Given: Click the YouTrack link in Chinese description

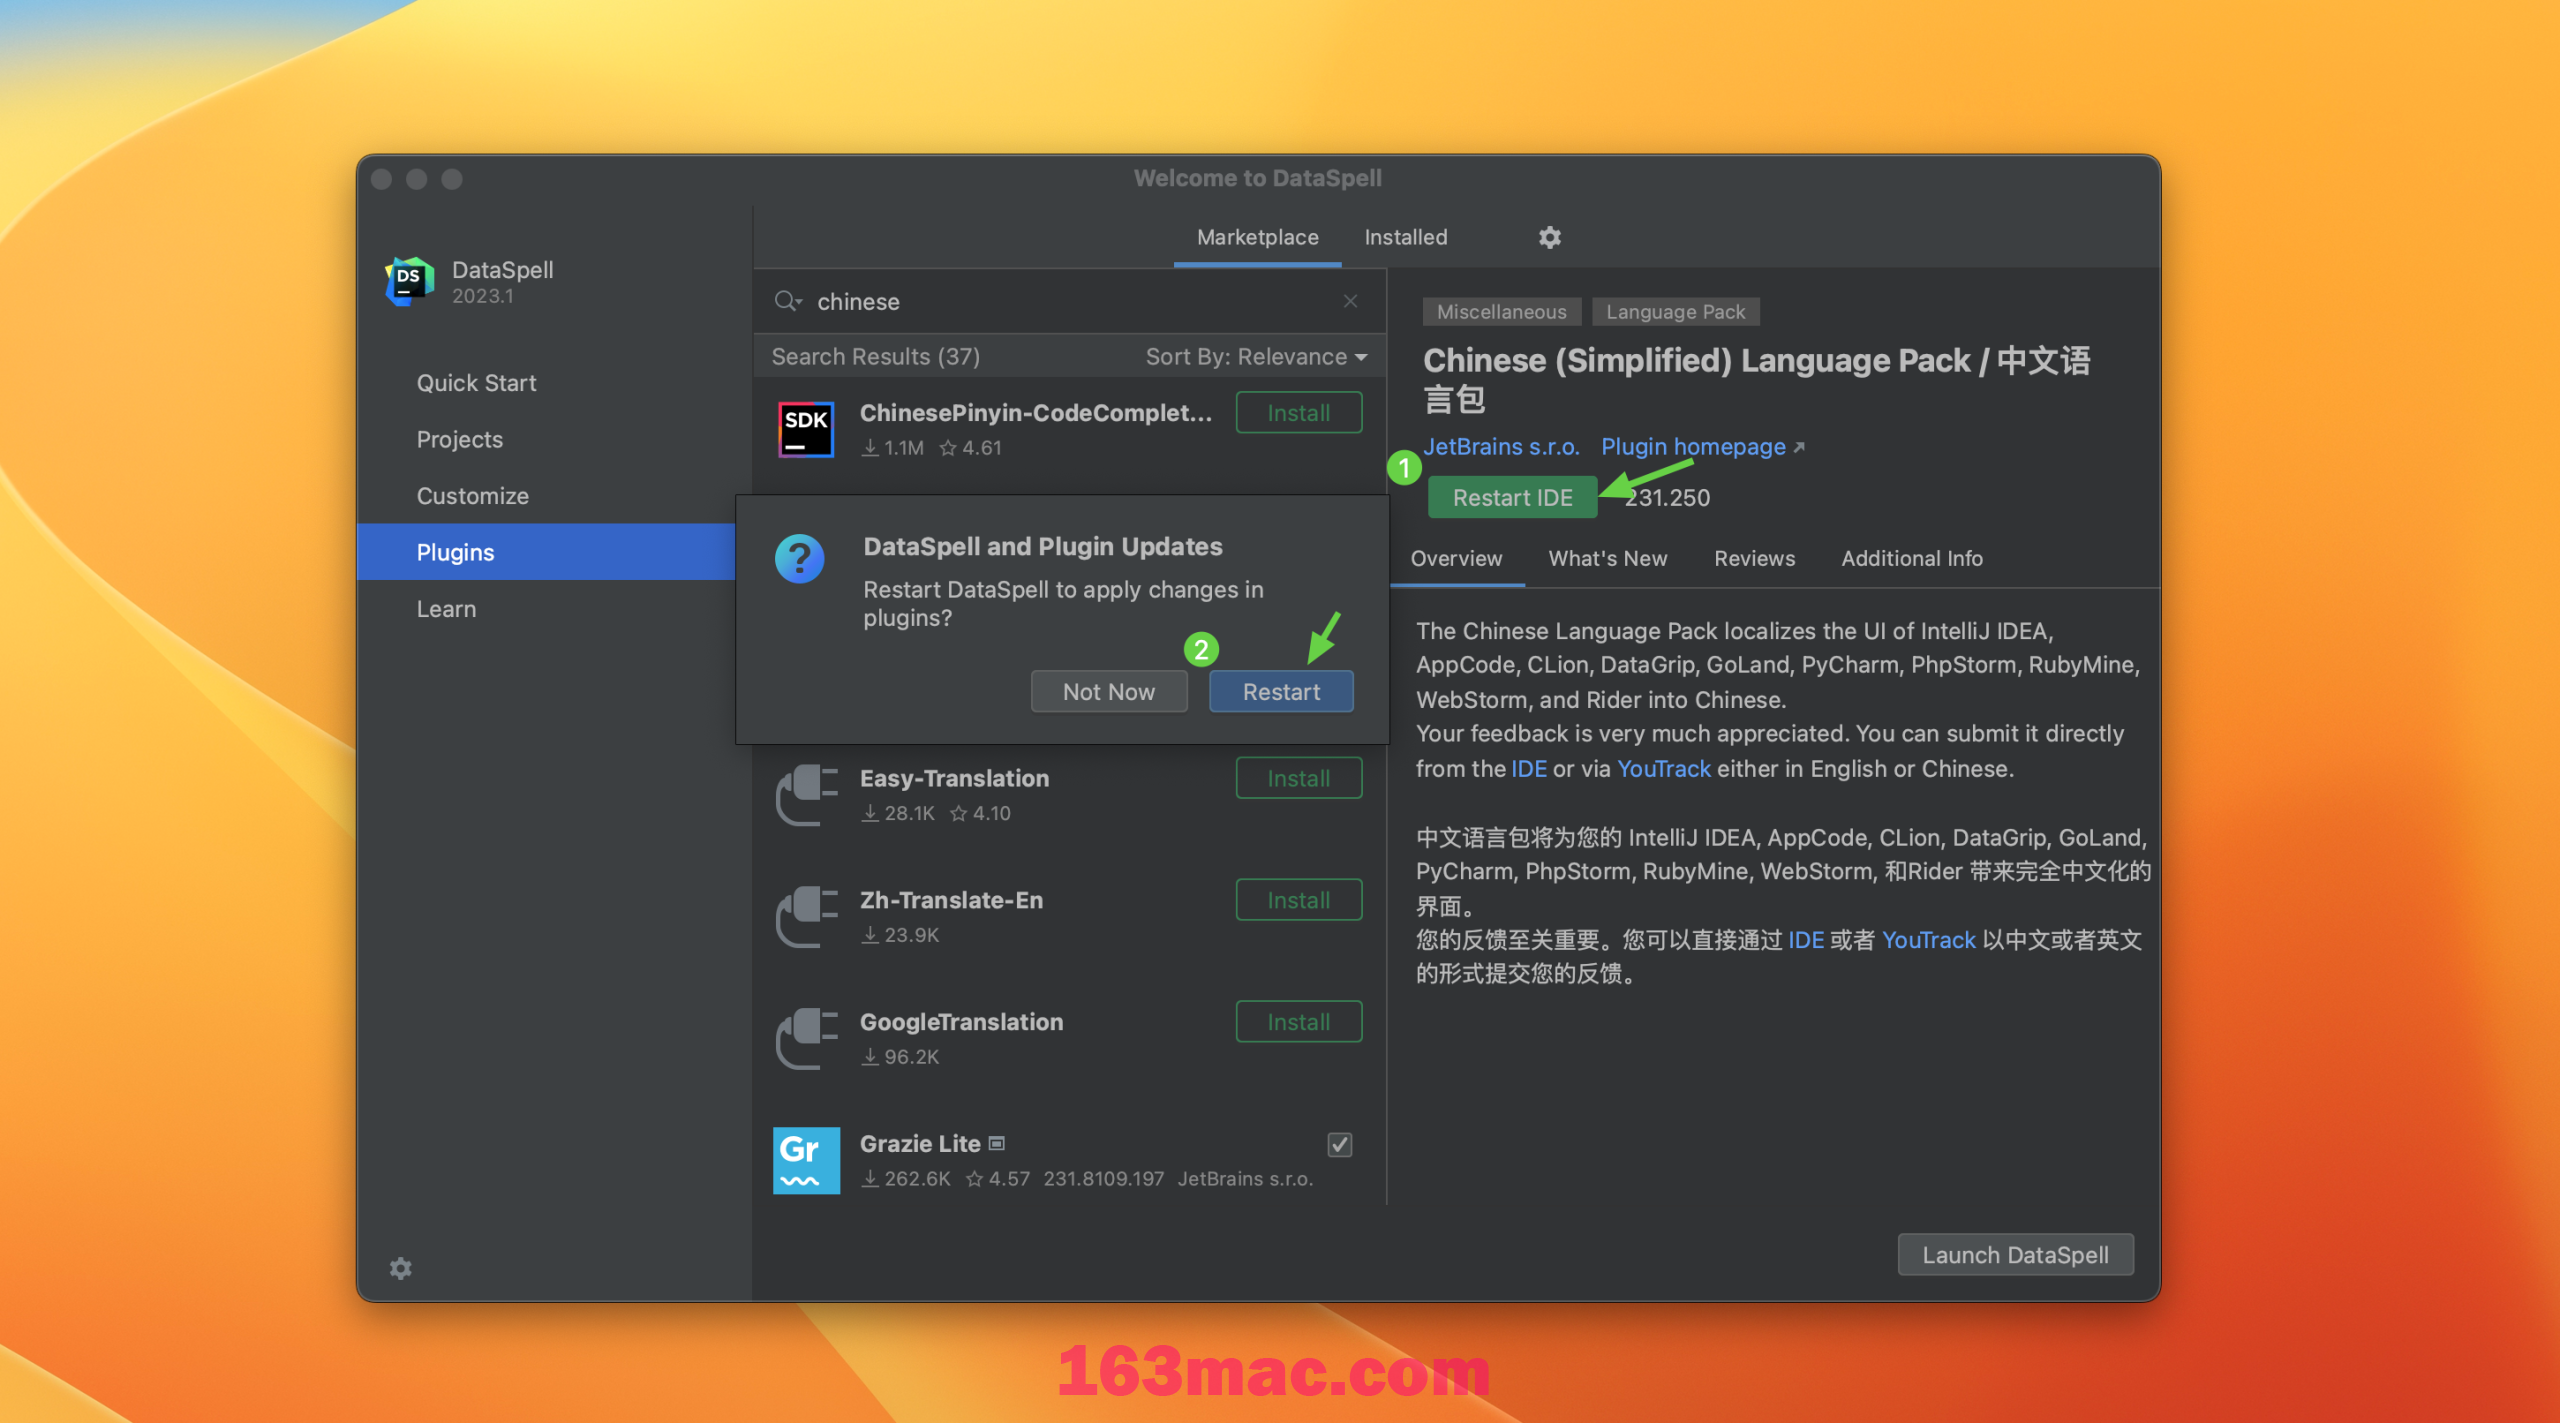Looking at the screenshot, I should pyautogui.click(x=1928, y=940).
